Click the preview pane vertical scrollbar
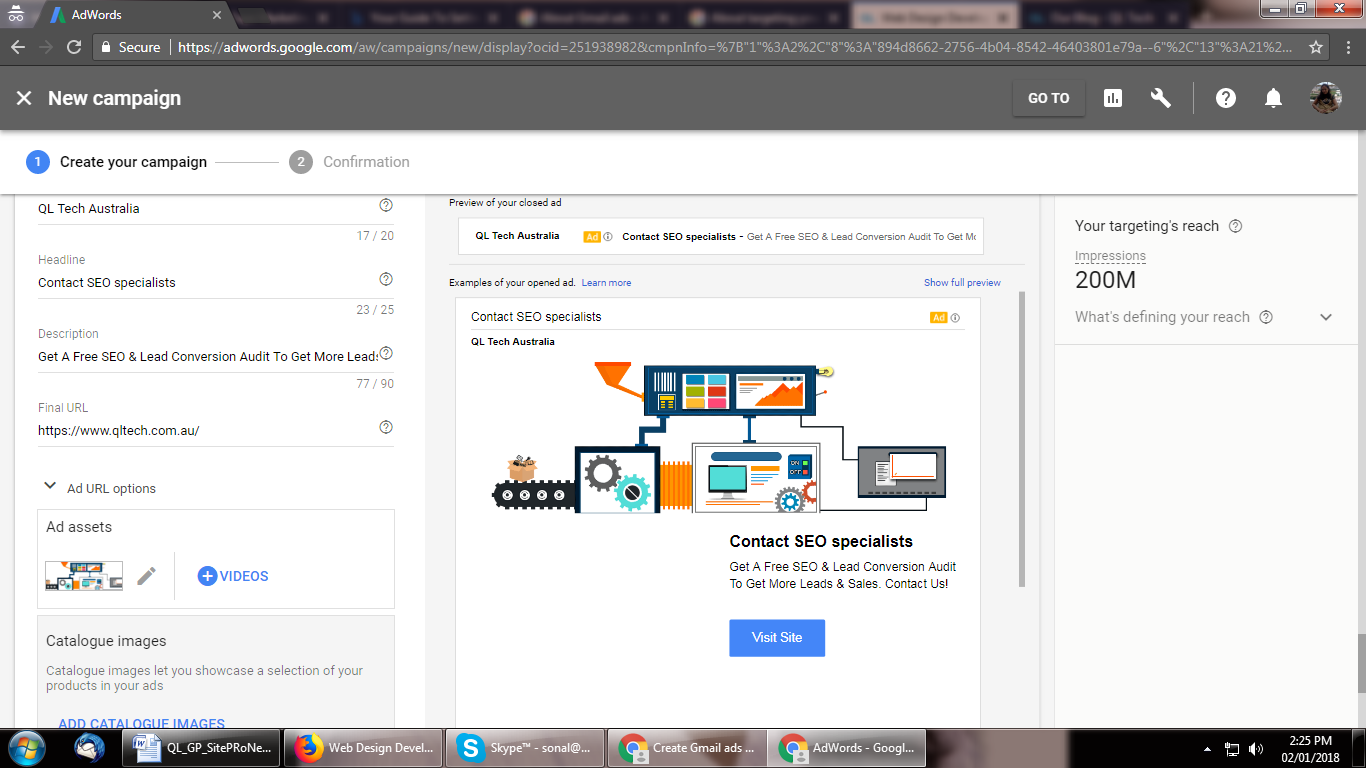The image size is (1366, 768). [x=1021, y=438]
